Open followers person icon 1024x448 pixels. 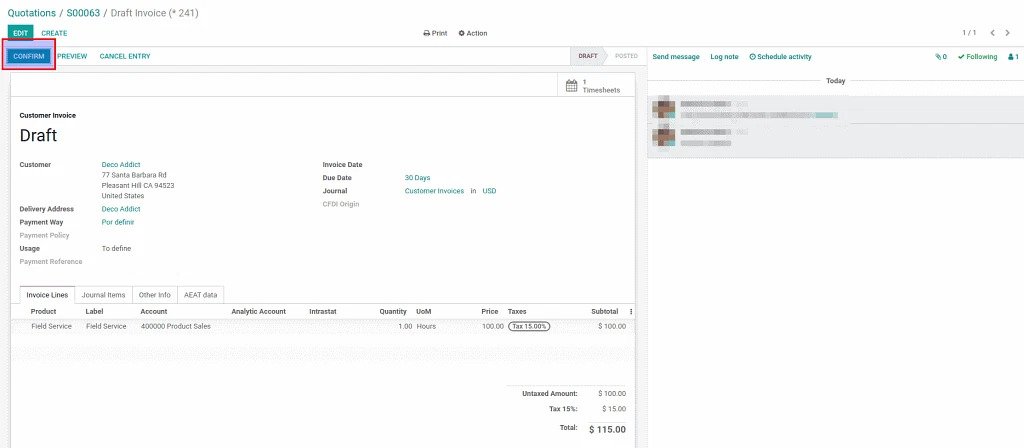[1014, 57]
